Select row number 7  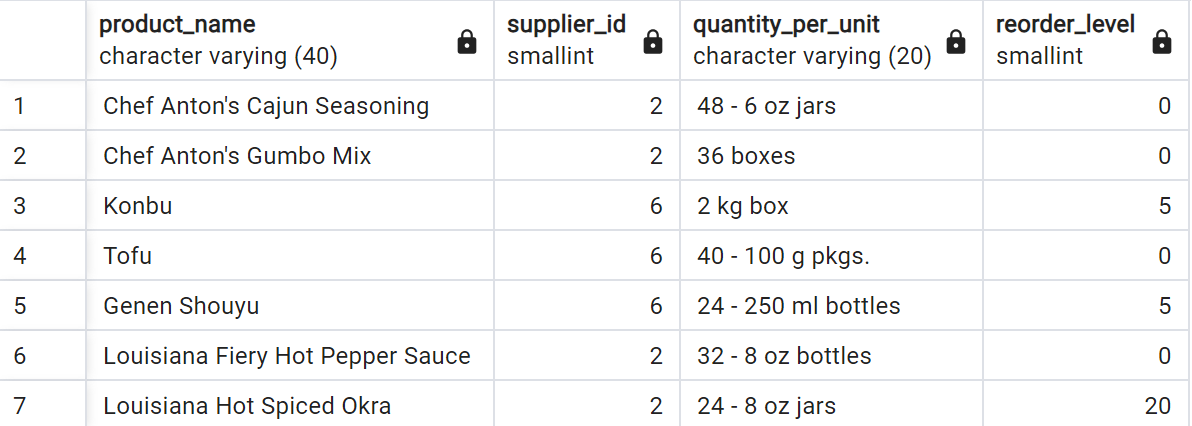[x=43, y=403]
